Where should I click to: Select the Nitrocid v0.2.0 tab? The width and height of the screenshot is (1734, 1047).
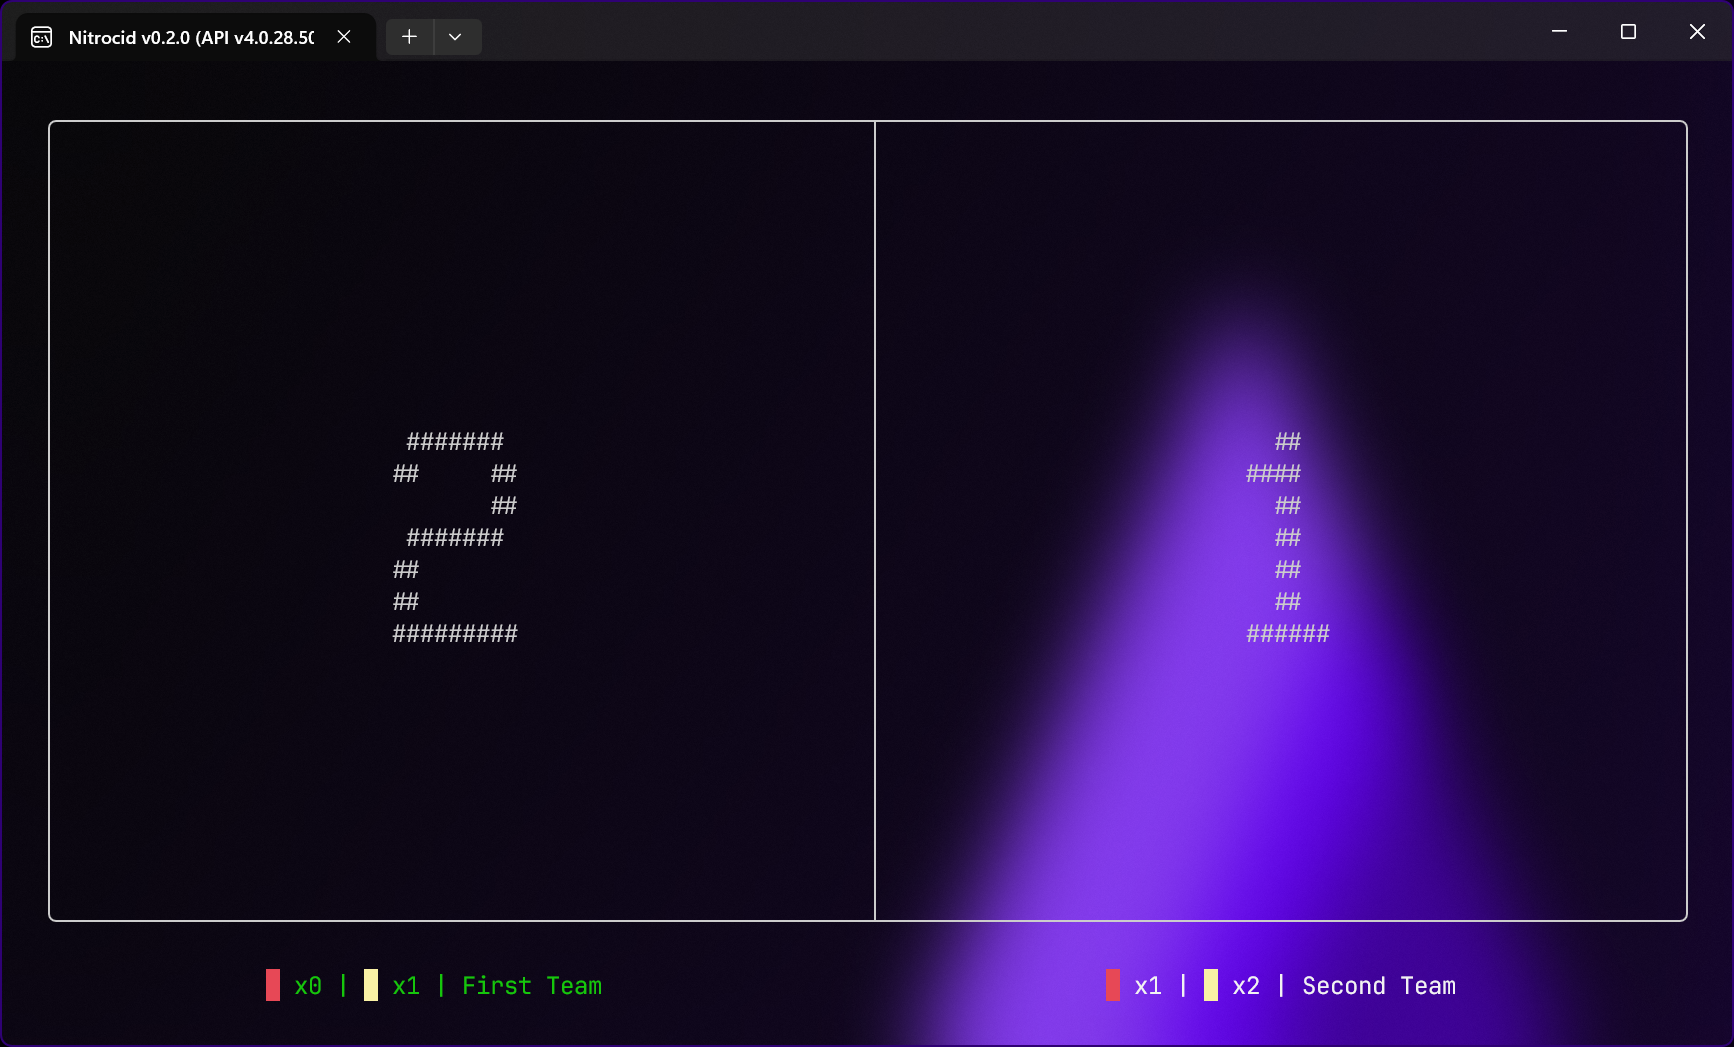(x=190, y=38)
